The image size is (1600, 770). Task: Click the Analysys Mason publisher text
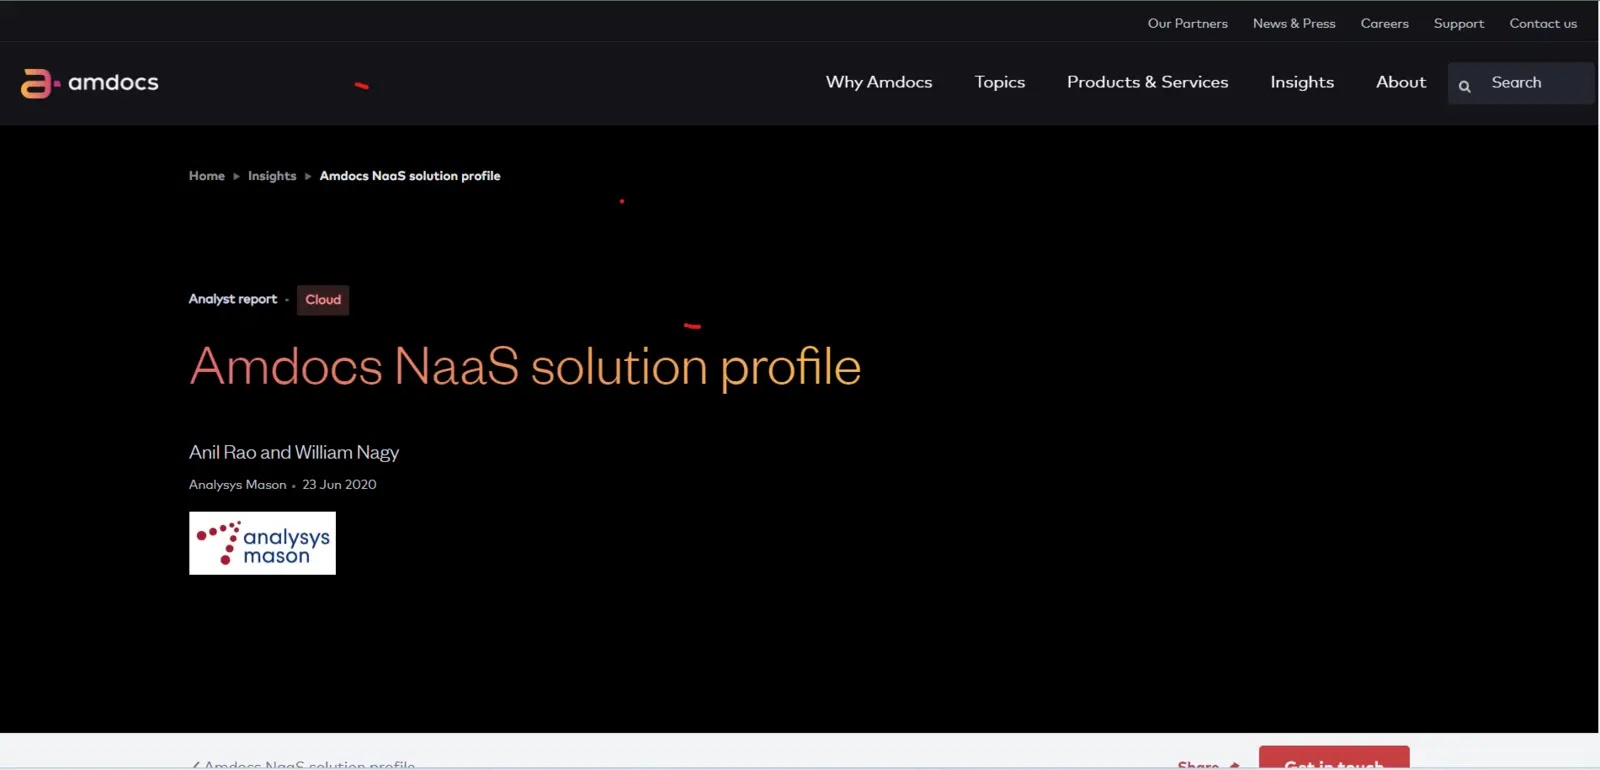click(237, 485)
